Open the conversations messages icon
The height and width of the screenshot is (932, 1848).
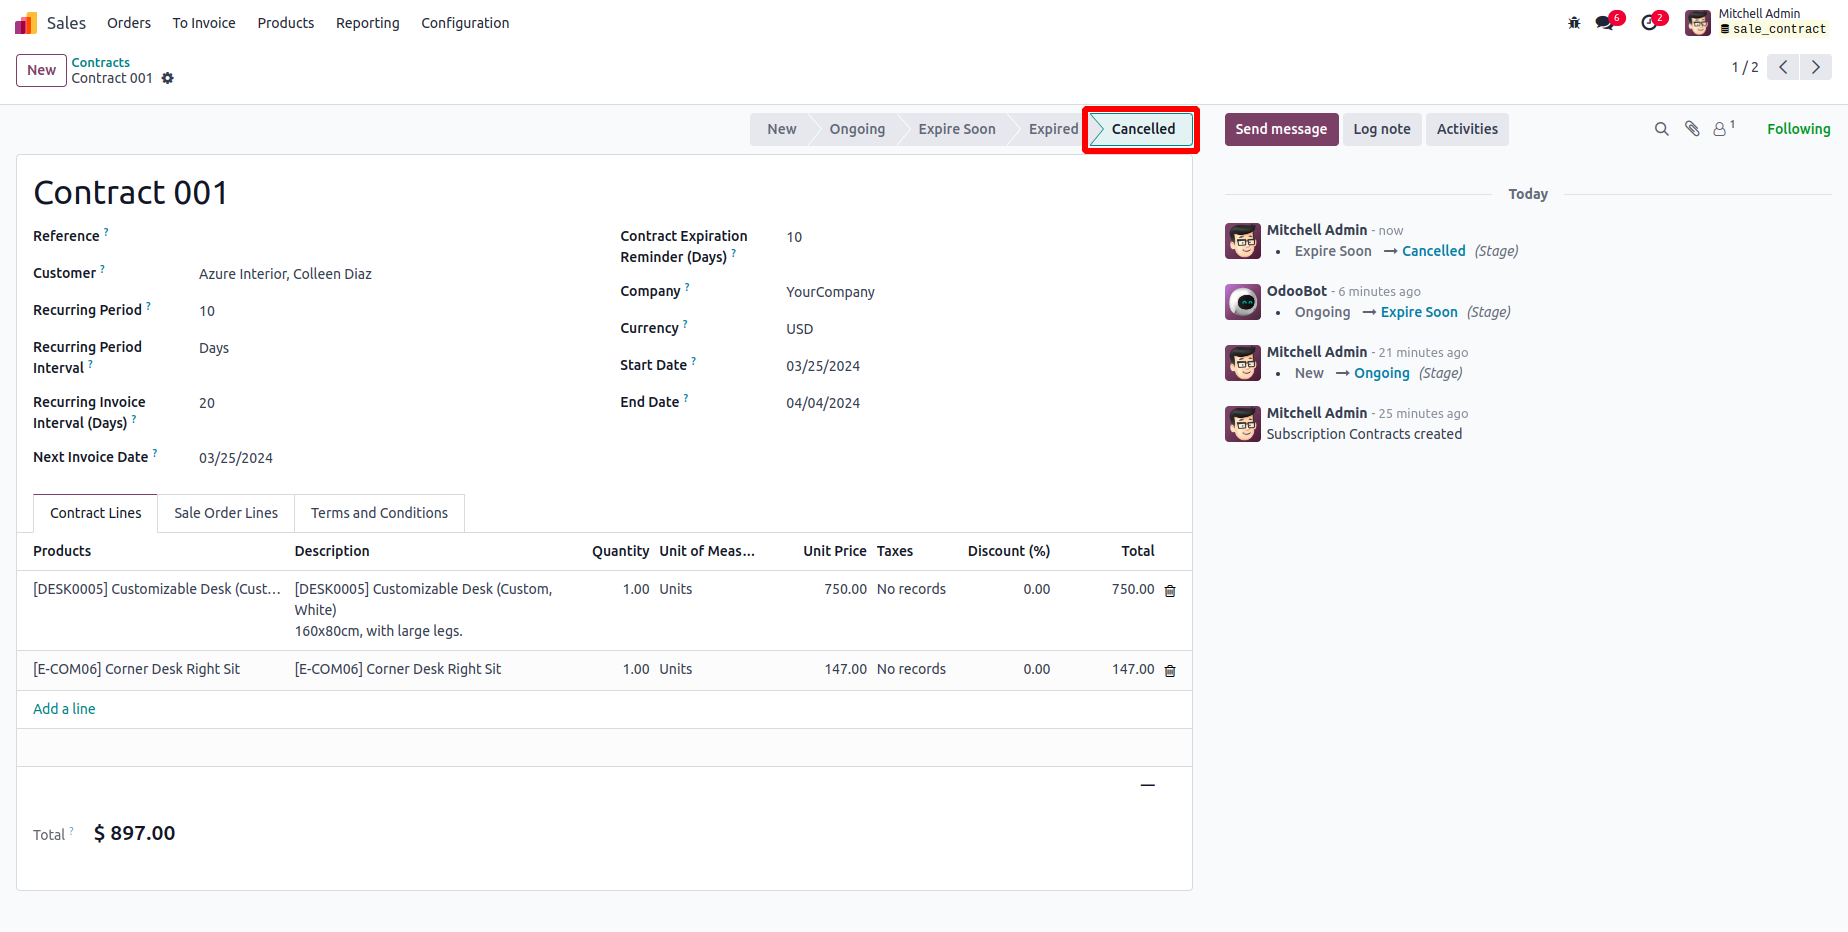(1605, 23)
